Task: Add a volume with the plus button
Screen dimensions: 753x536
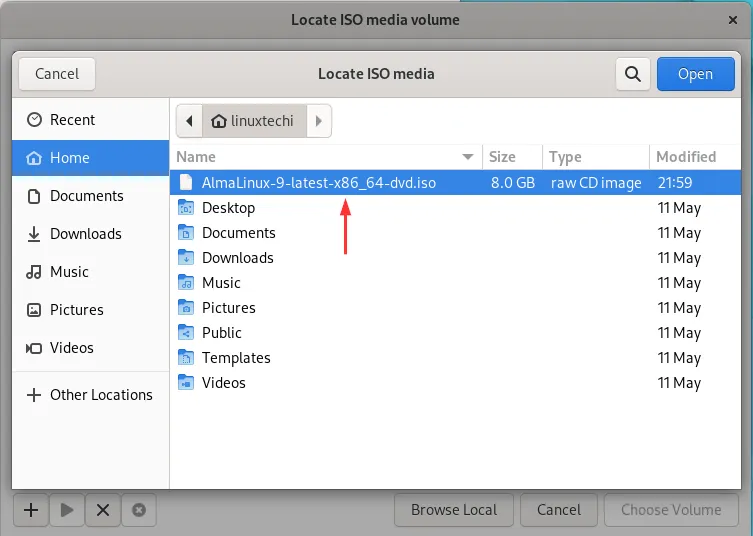Action: point(31,510)
